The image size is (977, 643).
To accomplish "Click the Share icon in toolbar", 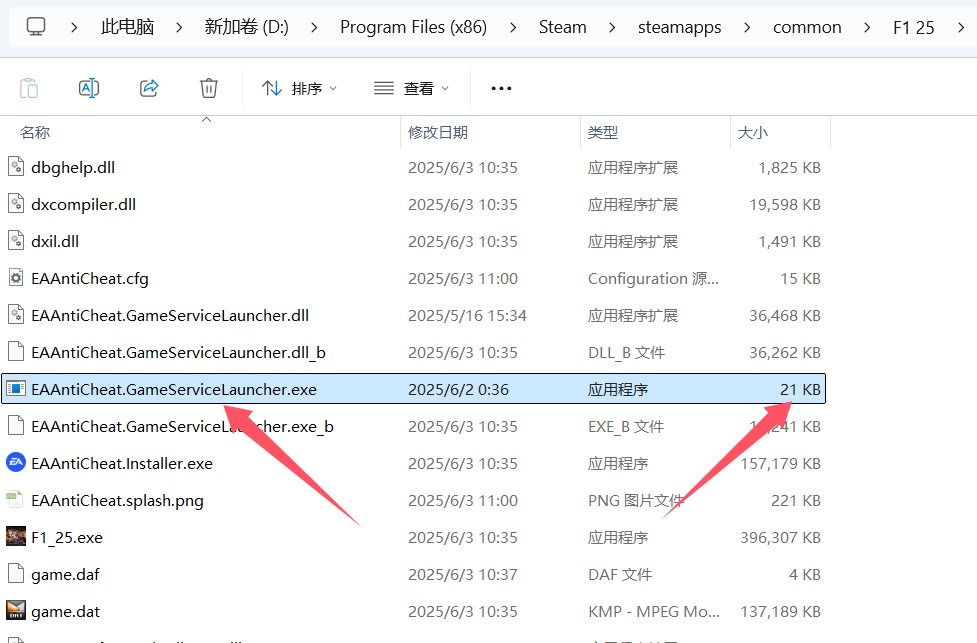I will point(149,88).
